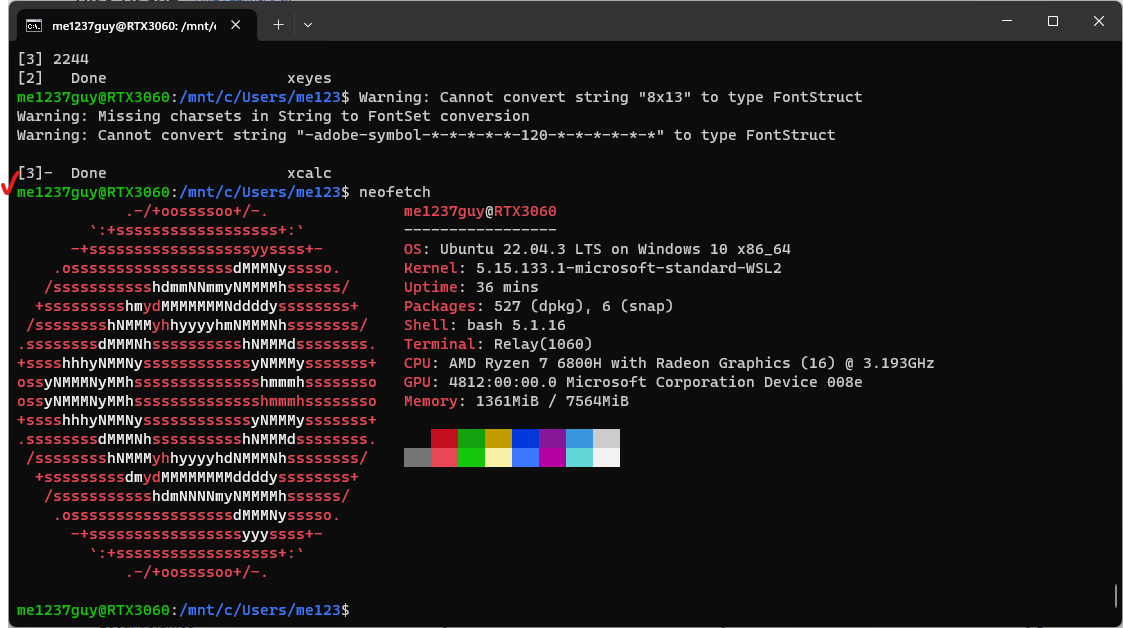Click the red 'me1237guy@RTX3060' neofetch header
This screenshot has height=628, width=1123.
point(480,211)
